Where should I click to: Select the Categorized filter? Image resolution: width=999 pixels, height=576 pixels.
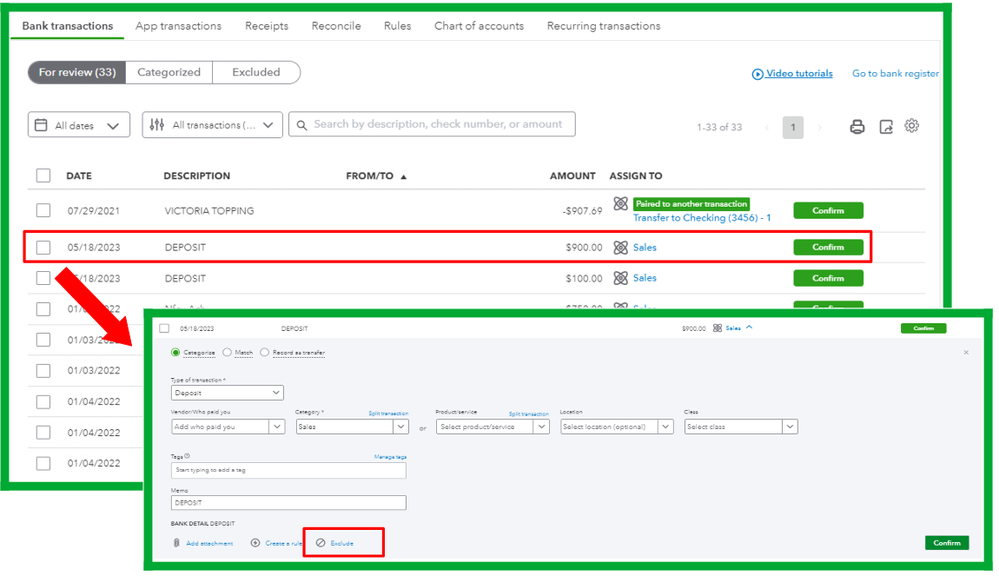click(x=169, y=73)
